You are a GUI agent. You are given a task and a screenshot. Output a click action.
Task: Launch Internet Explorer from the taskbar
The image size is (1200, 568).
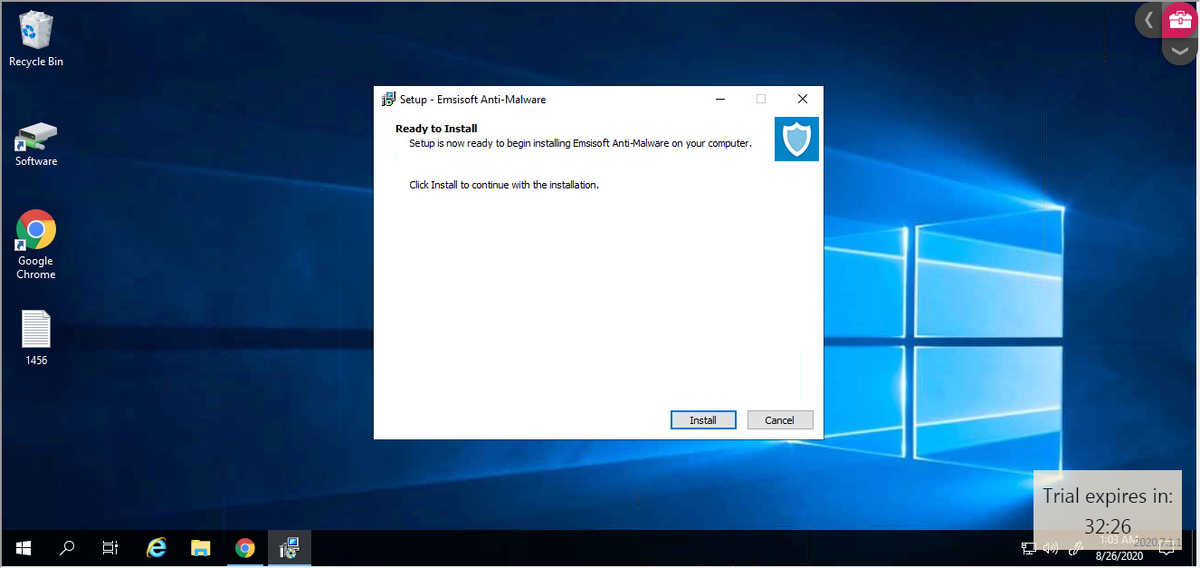tap(156, 548)
